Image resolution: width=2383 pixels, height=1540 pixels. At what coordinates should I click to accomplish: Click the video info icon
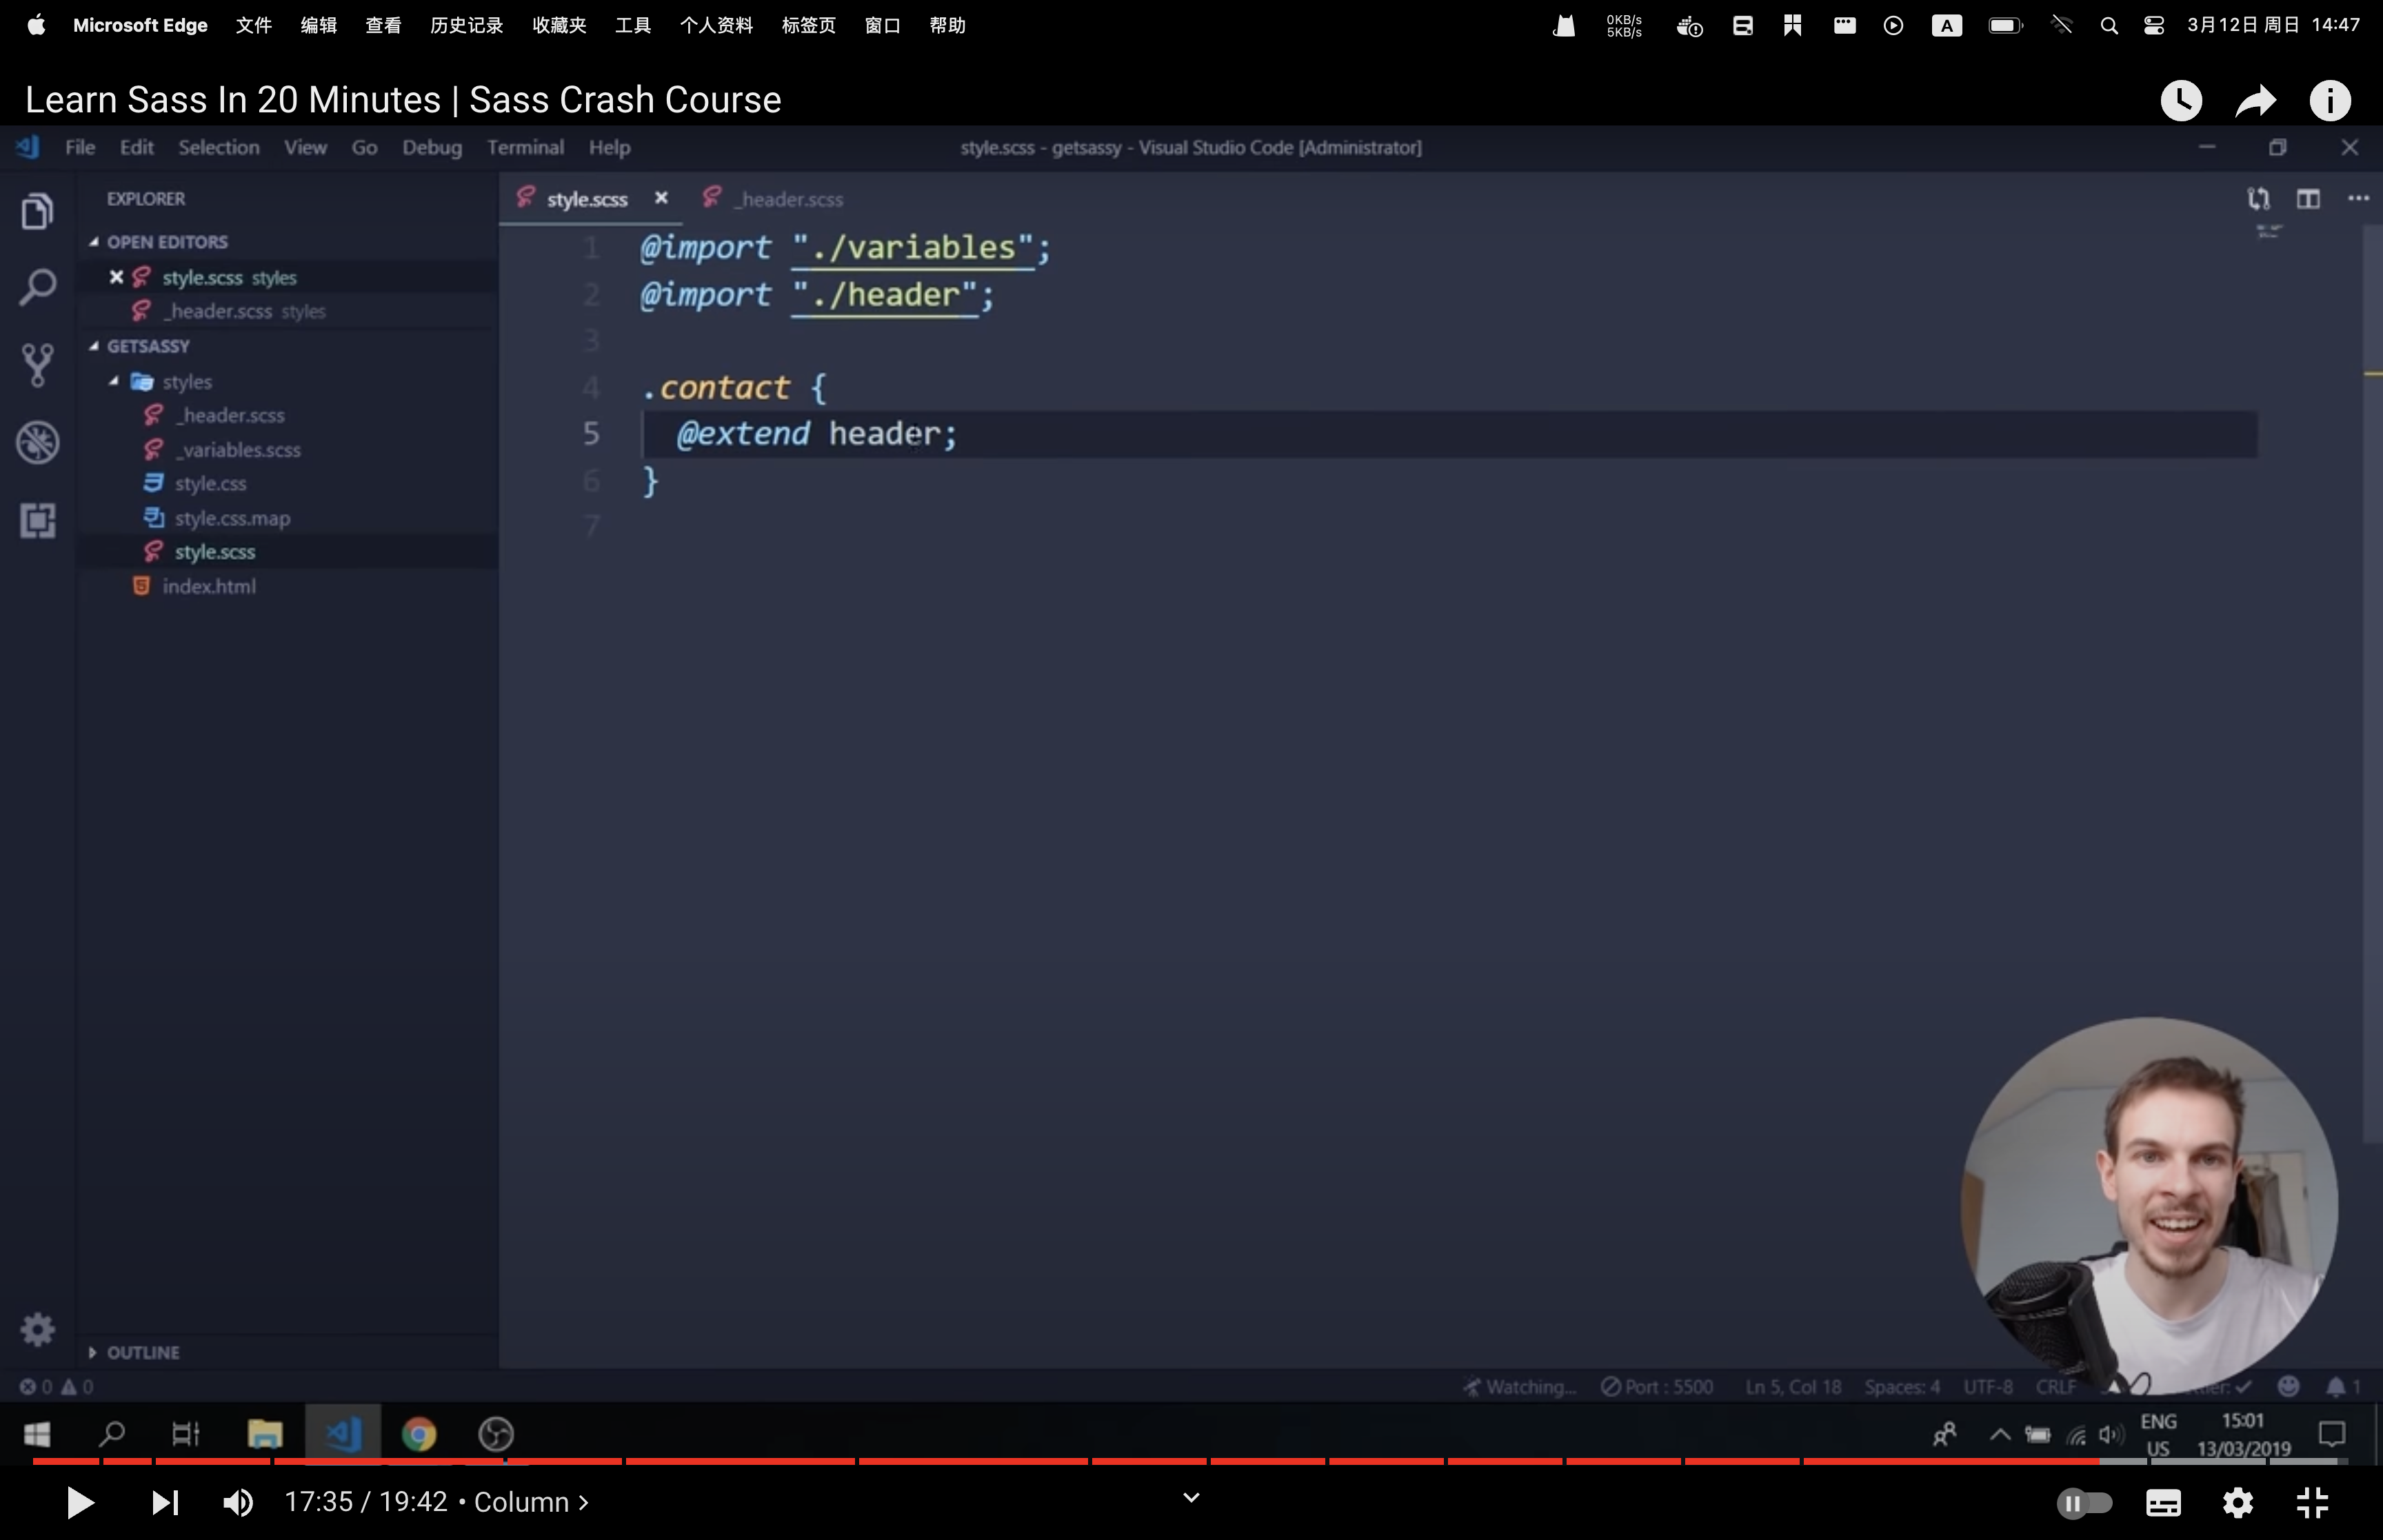[2330, 100]
